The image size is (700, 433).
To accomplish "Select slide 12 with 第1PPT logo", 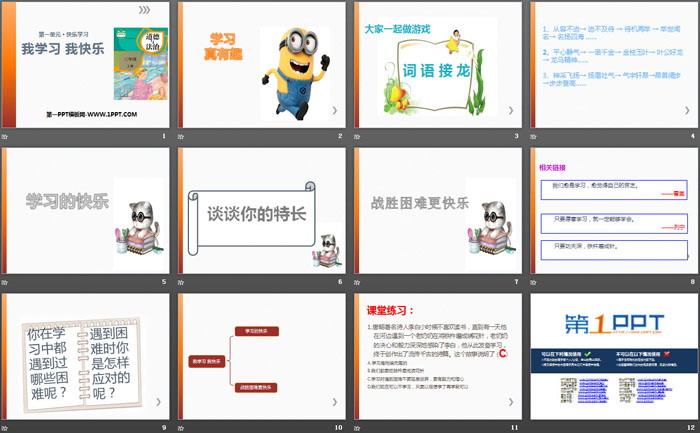I will [614, 357].
